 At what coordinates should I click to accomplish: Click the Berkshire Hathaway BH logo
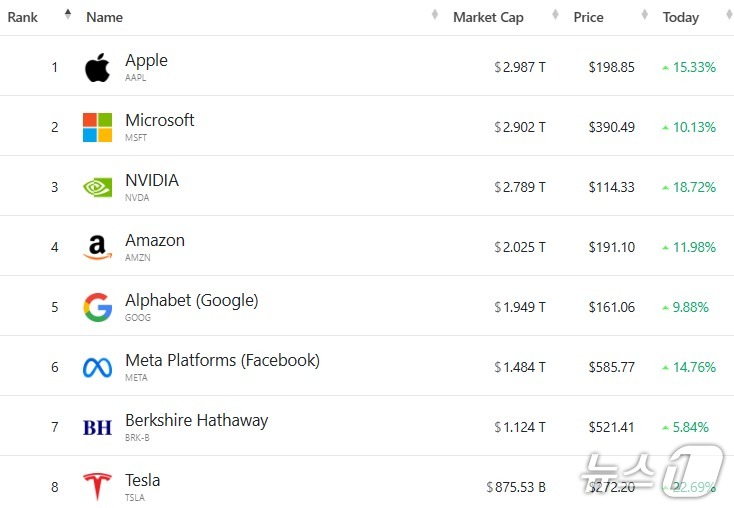click(97, 427)
